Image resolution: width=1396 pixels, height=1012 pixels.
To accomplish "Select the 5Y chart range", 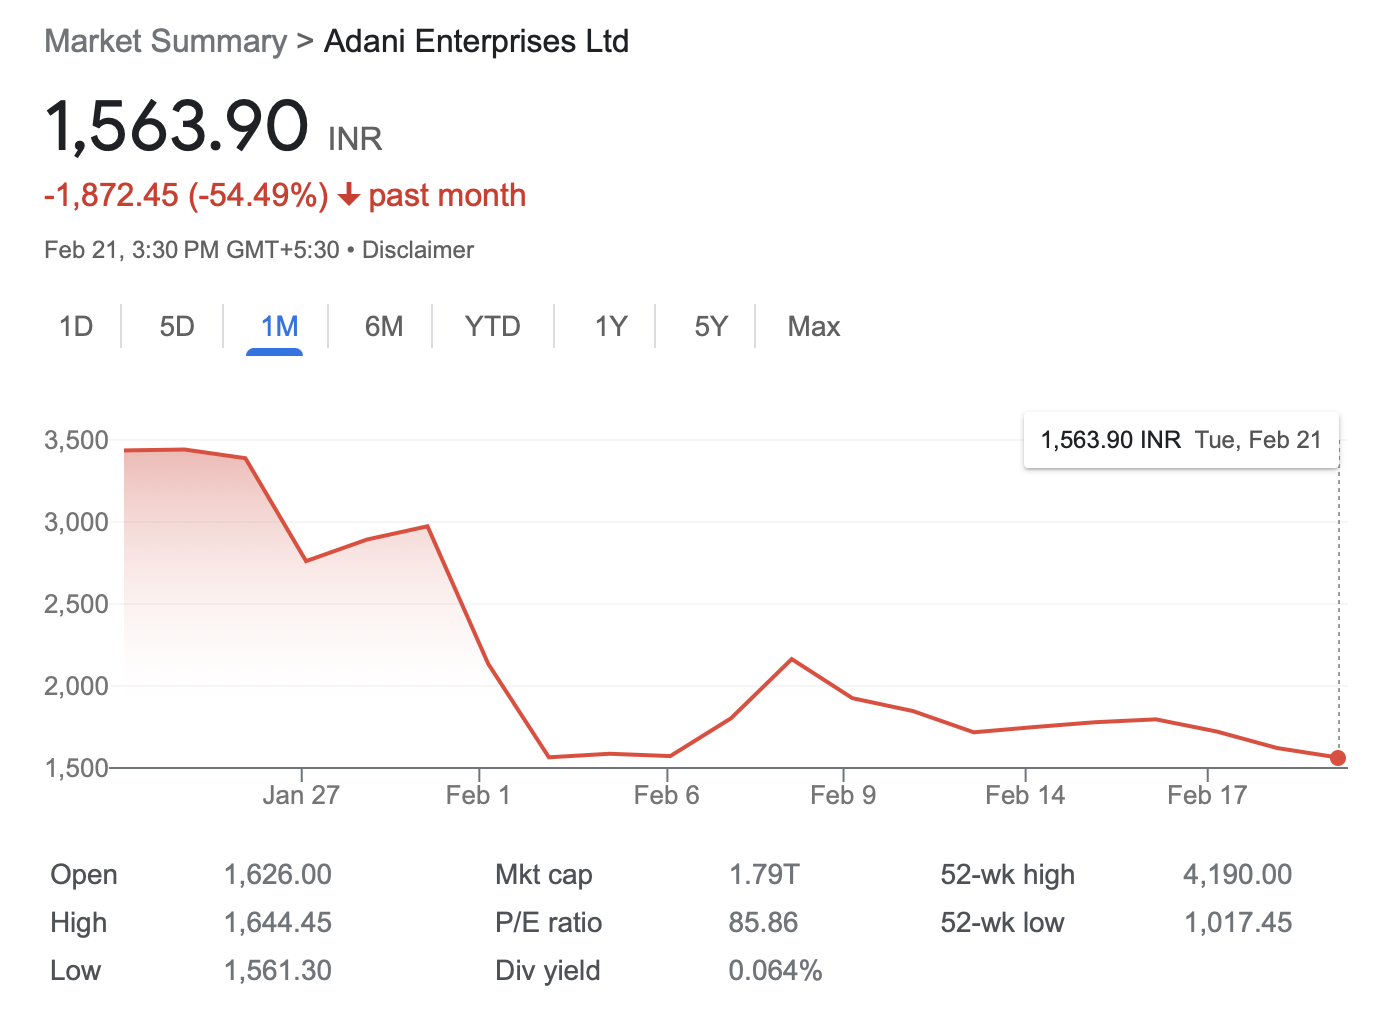I will (x=711, y=327).
